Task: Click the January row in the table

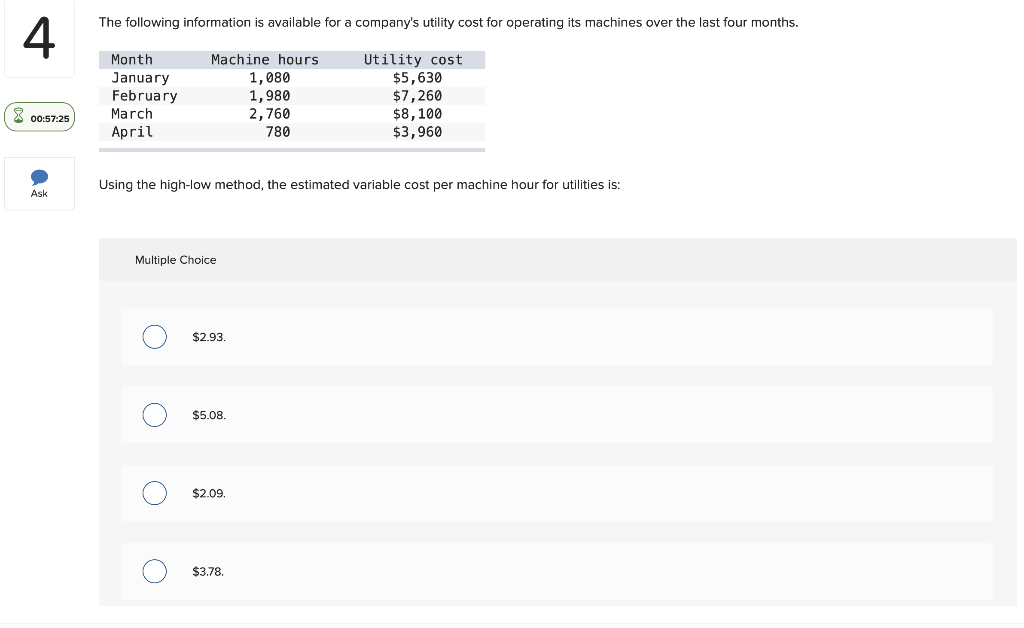Action: pos(292,78)
